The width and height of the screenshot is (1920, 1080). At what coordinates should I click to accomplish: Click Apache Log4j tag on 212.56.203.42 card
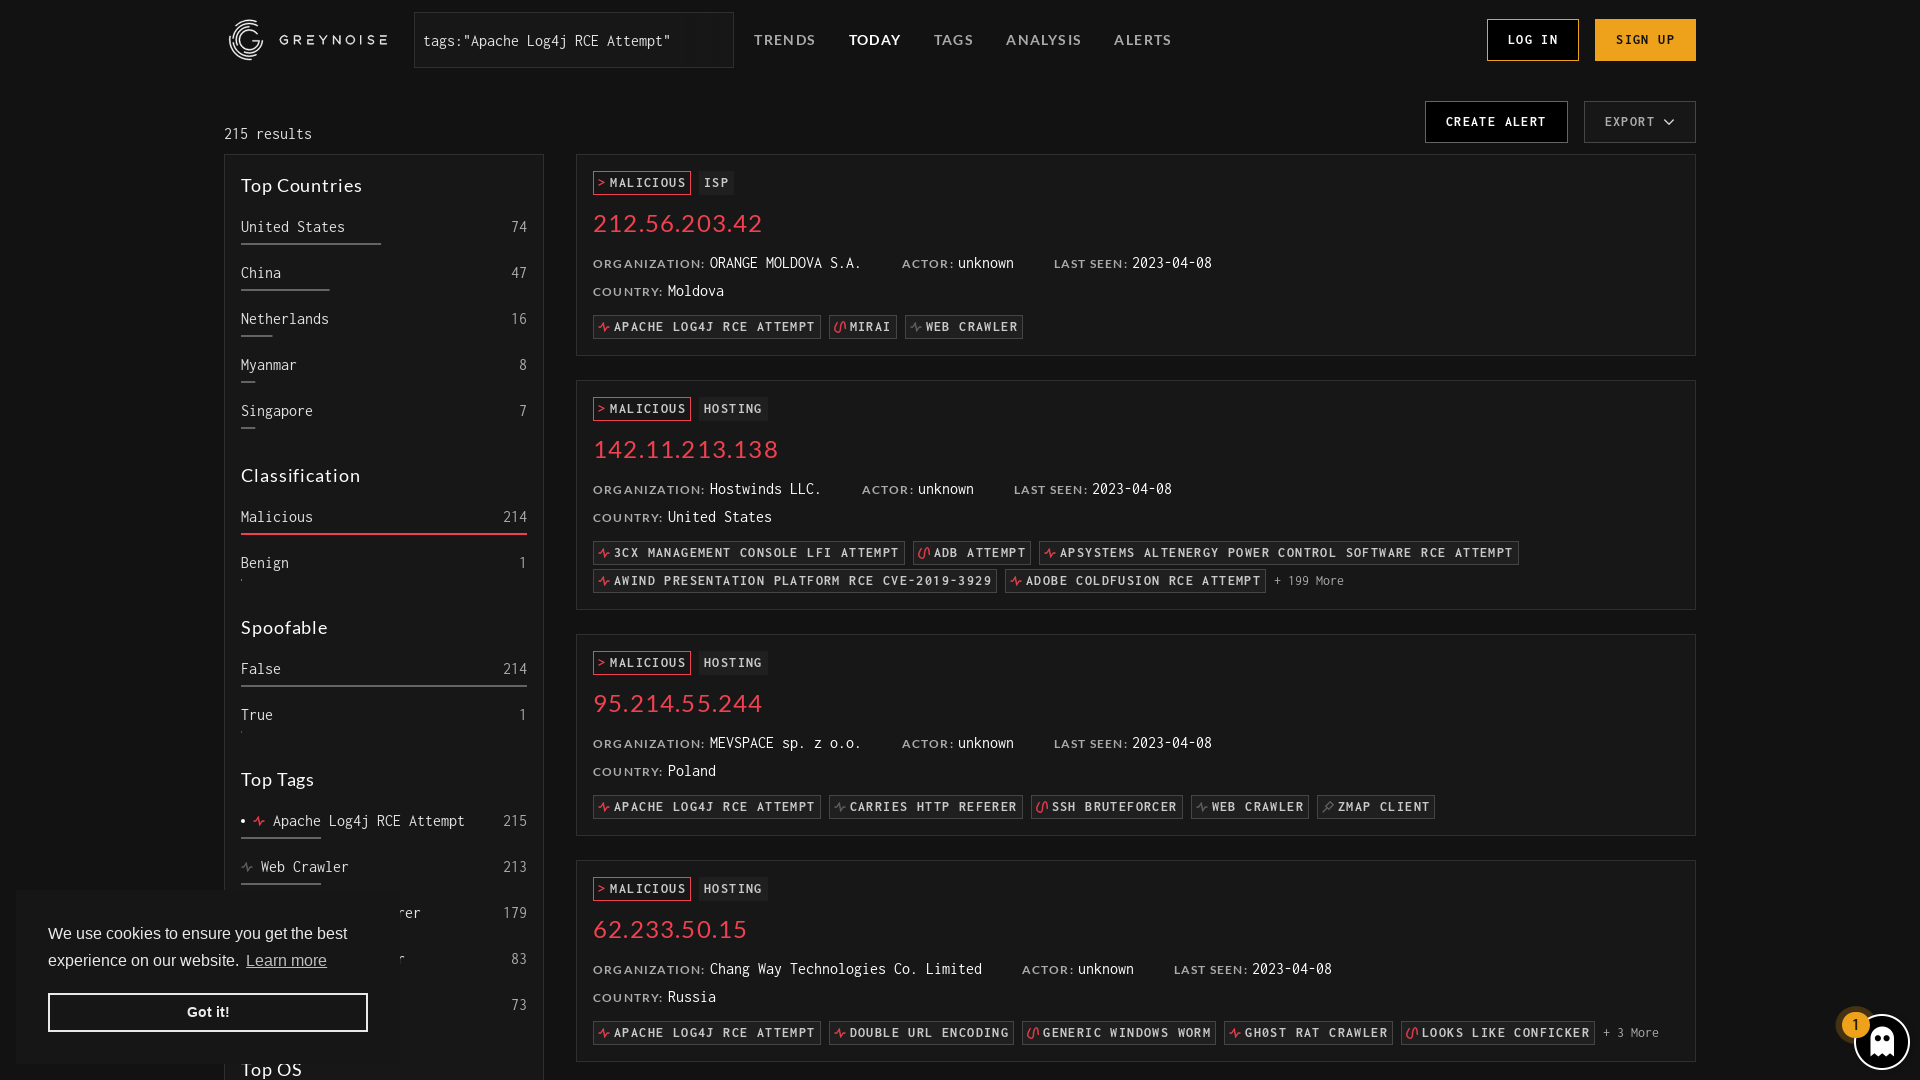tap(707, 327)
